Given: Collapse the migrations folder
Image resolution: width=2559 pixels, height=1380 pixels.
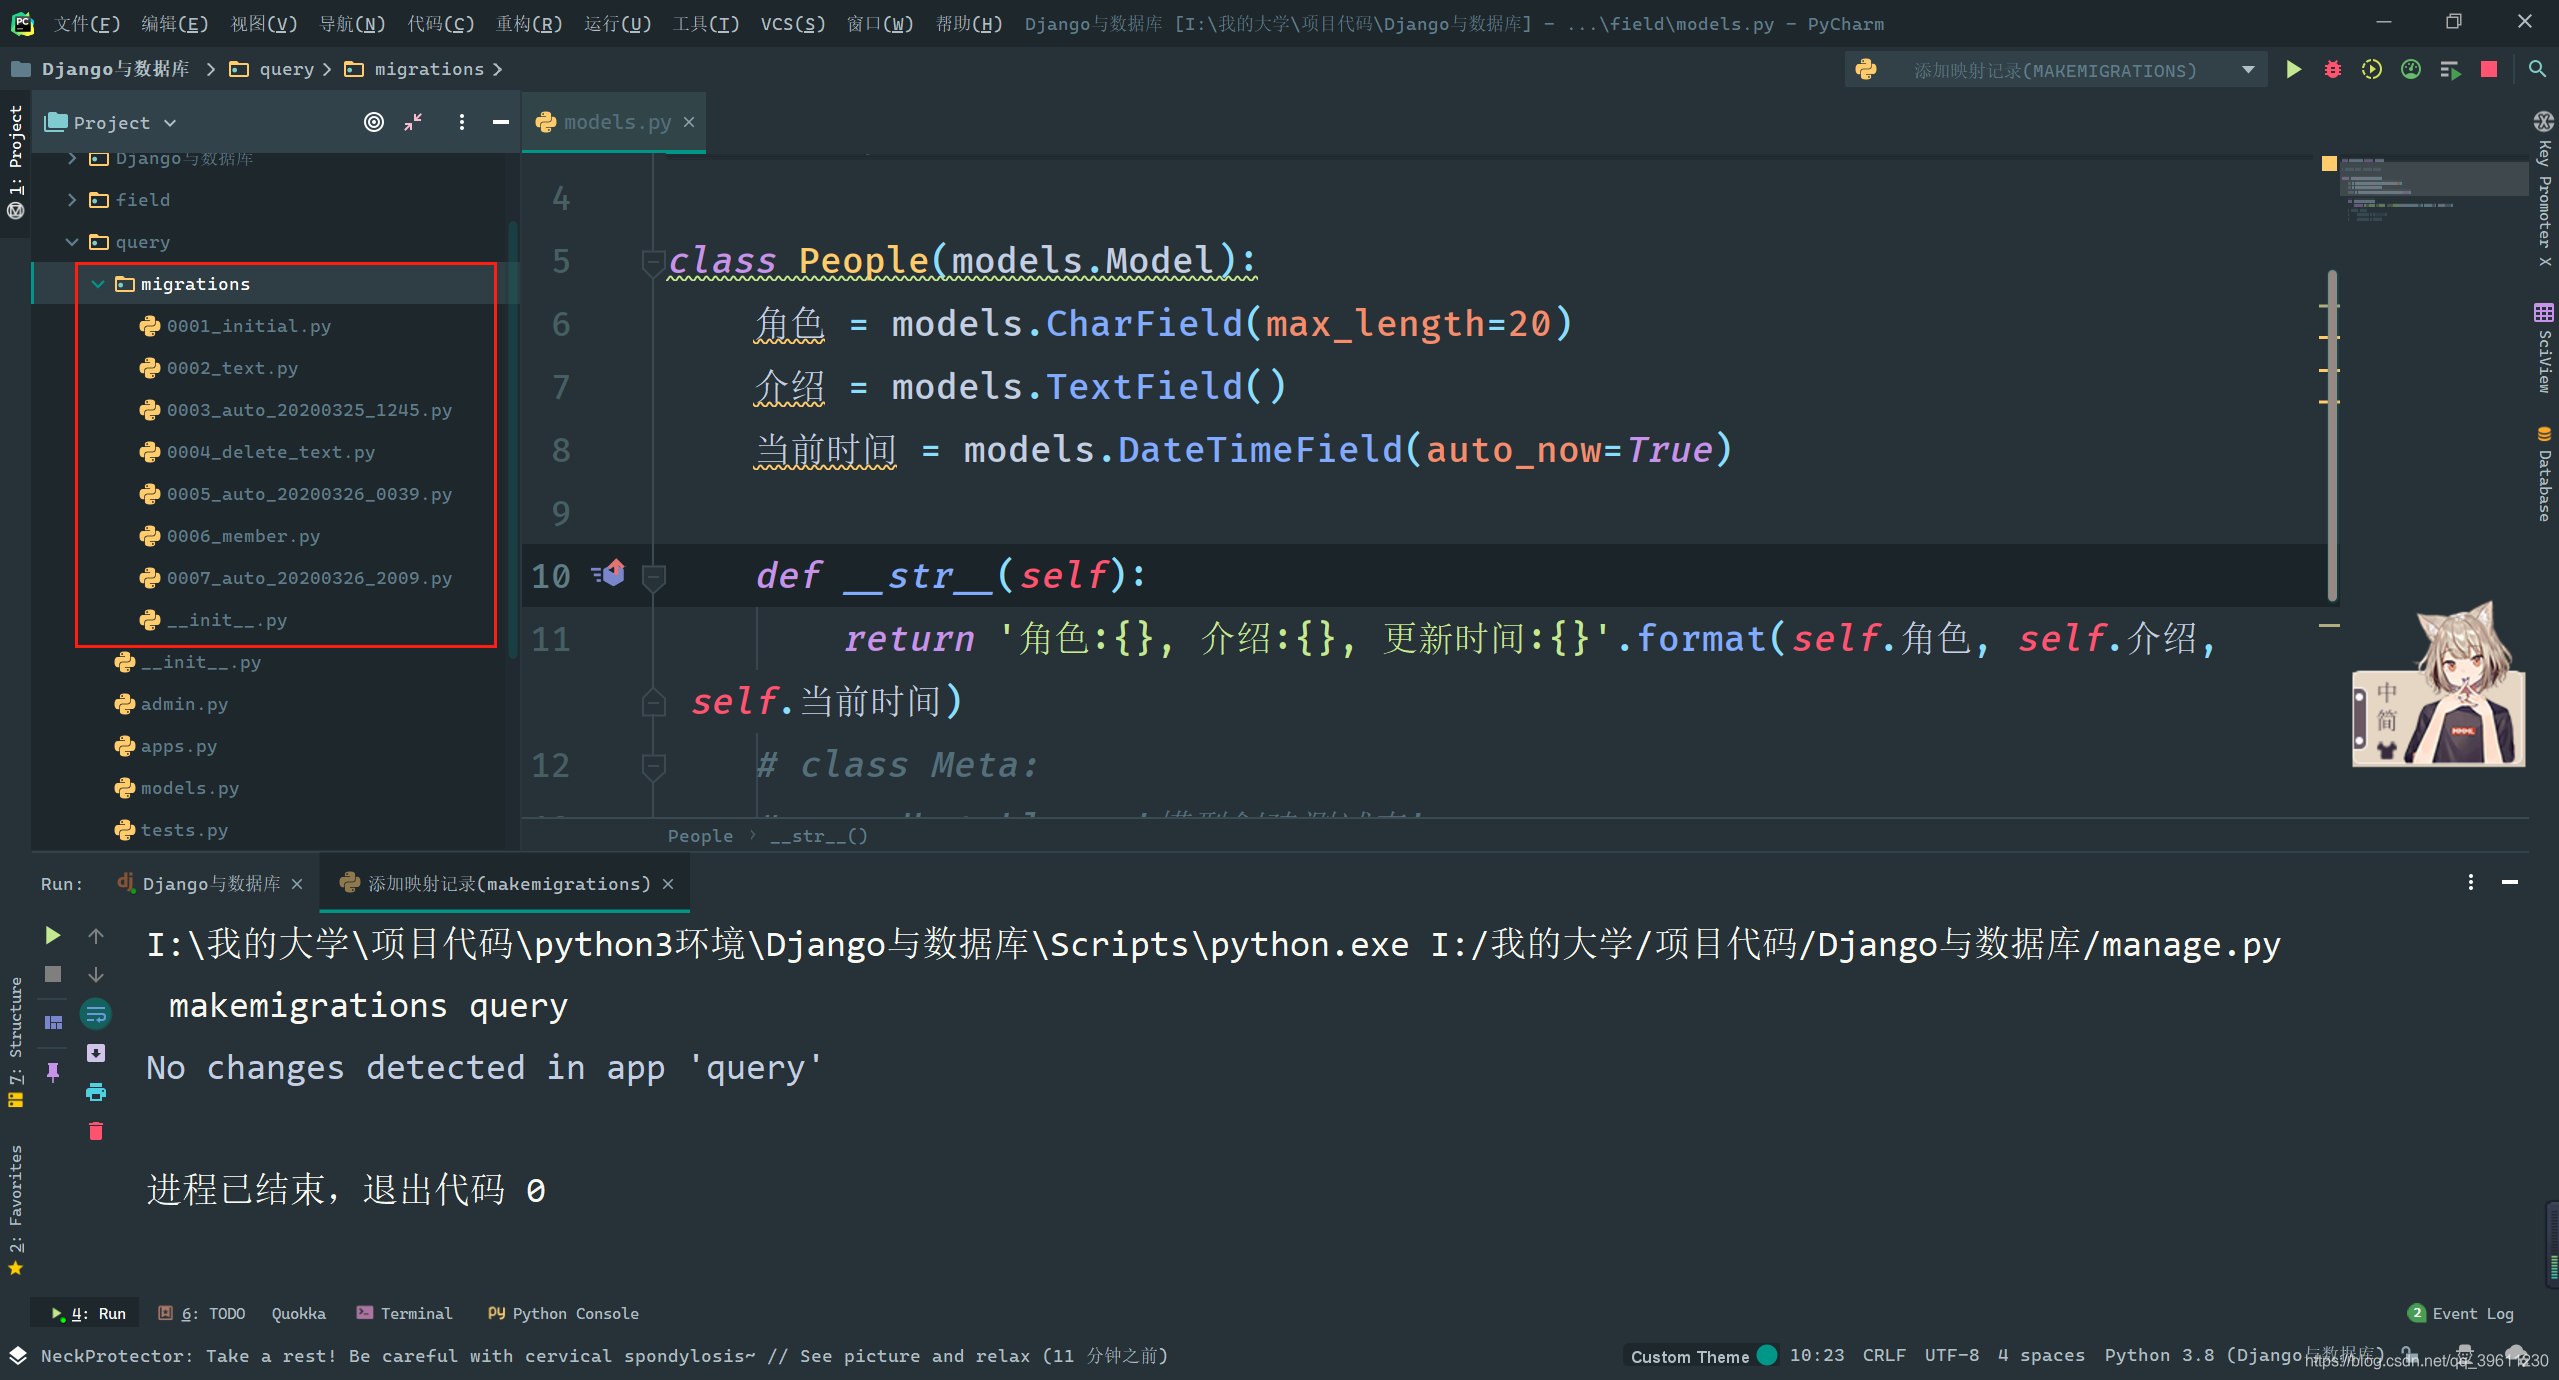Looking at the screenshot, I should tap(98, 284).
